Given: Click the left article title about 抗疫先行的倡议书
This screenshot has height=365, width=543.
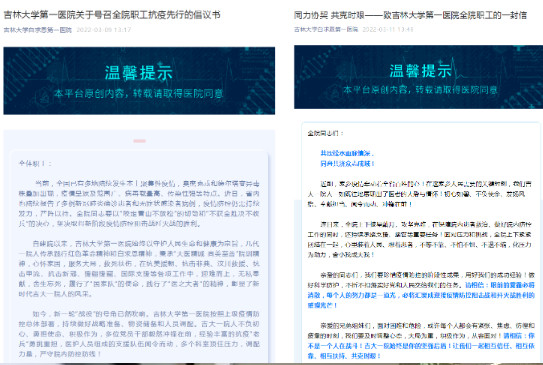Looking at the screenshot, I should pyautogui.click(x=112, y=15).
